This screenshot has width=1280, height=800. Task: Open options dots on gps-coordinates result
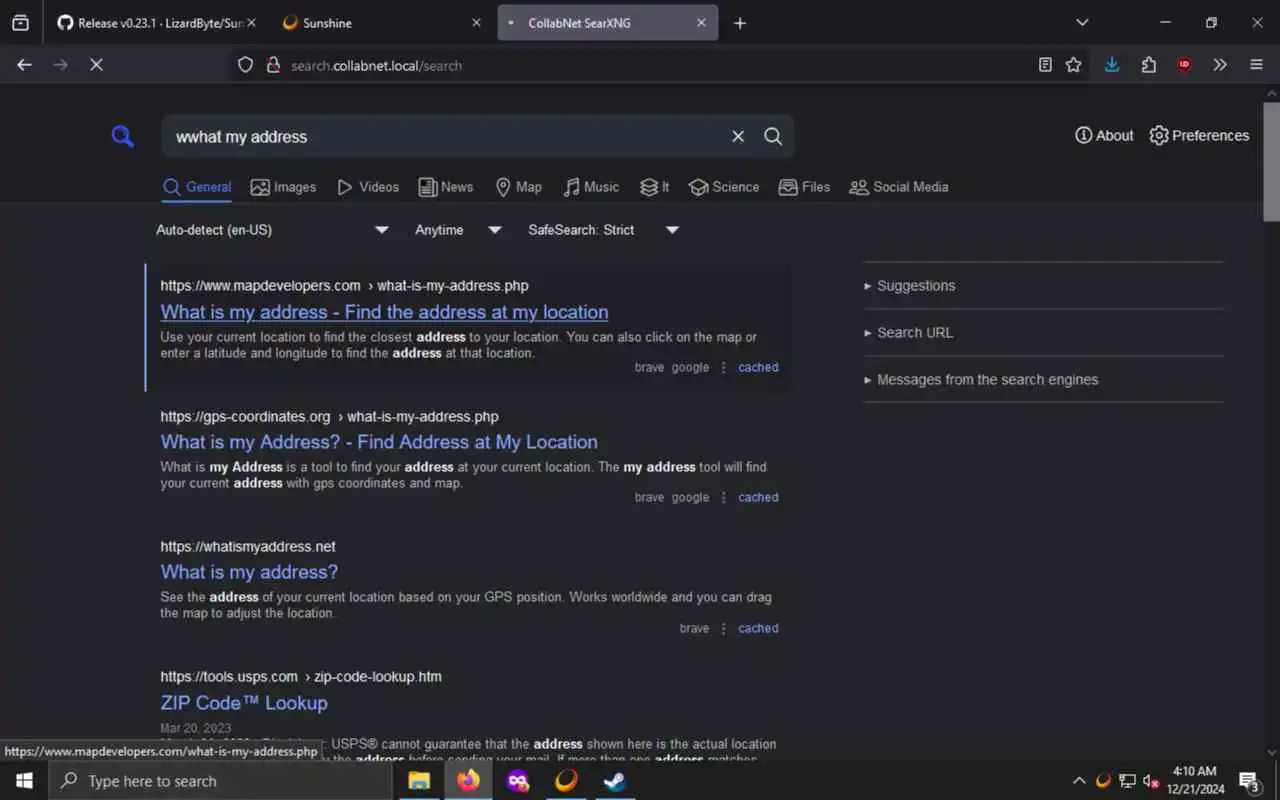click(x=724, y=497)
